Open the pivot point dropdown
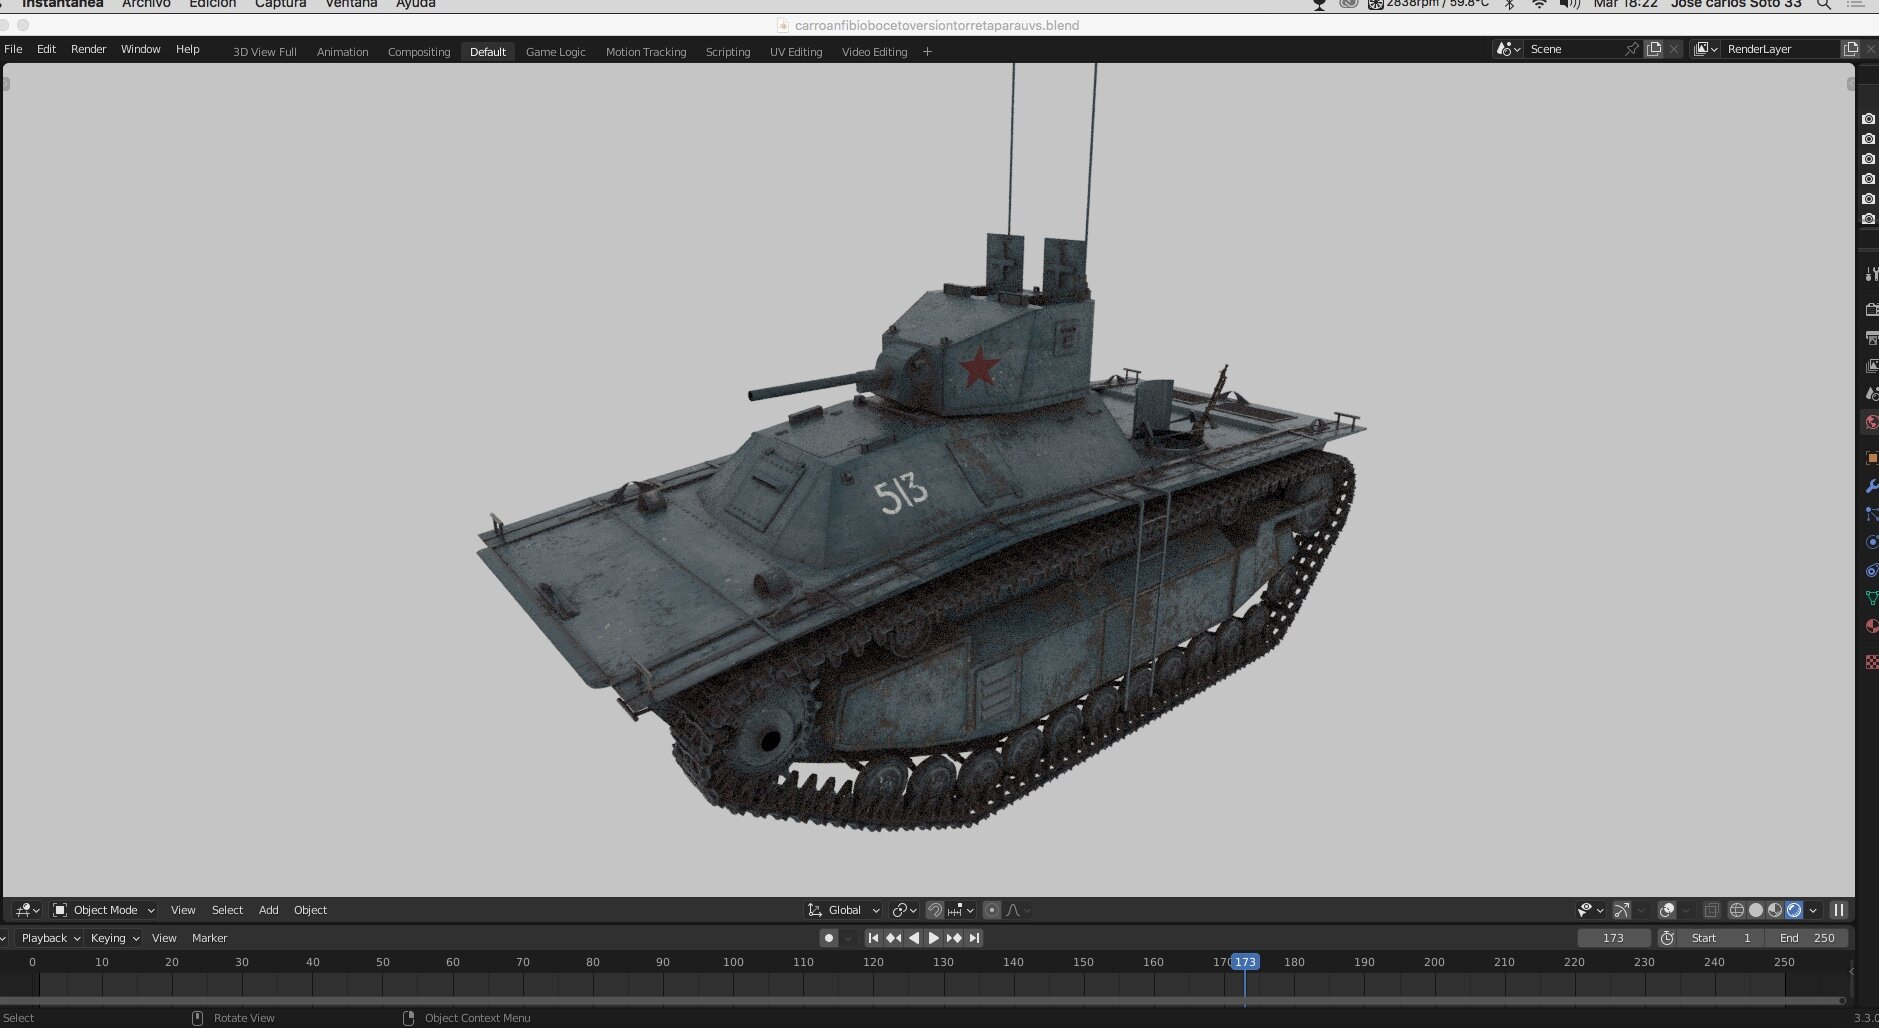The image size is (1879, 1028). coord(904,910)
